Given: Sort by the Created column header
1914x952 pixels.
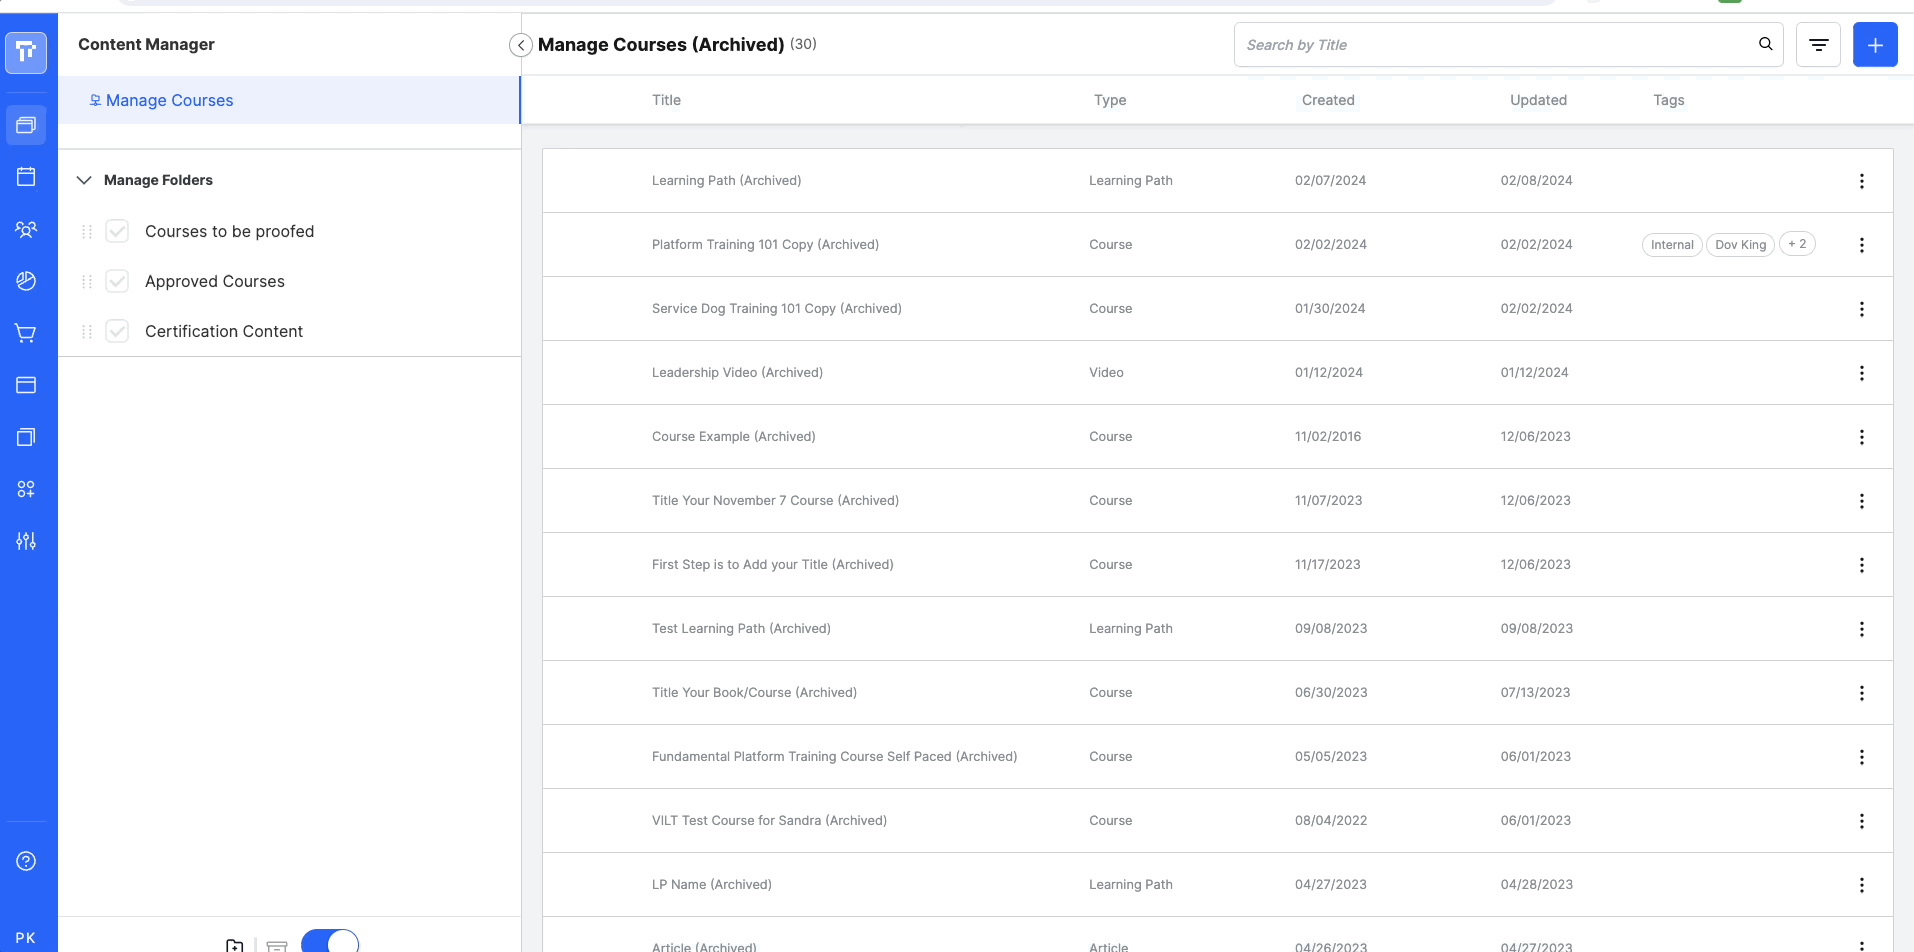Looking at the screenshot, I should click(1327, 100).
